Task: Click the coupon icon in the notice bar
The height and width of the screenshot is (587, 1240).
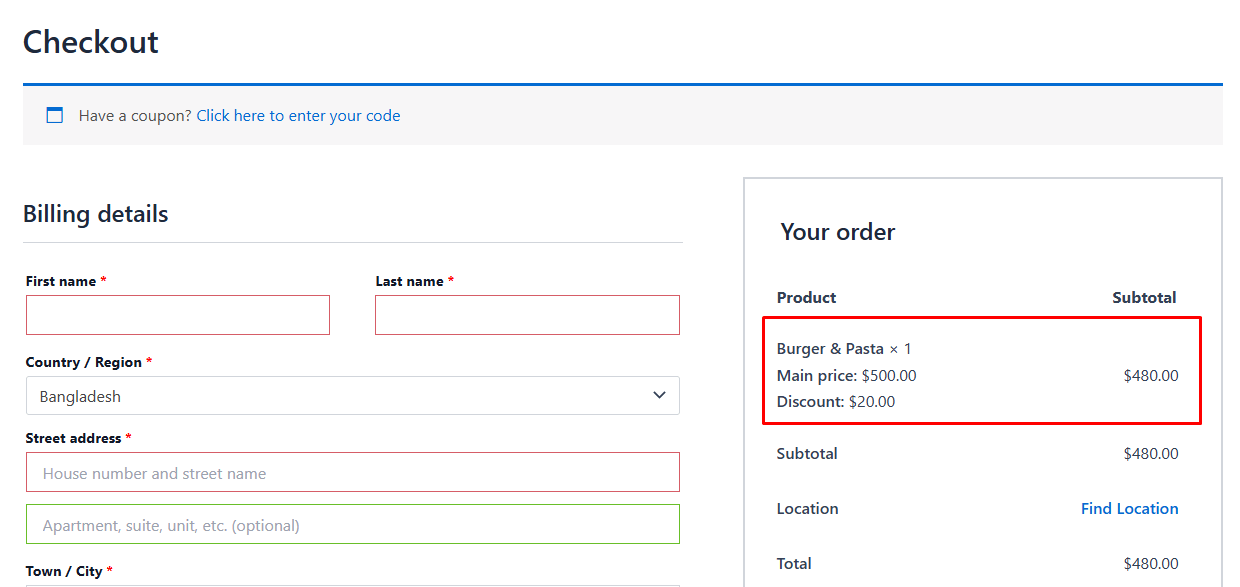Action: point(55,116)
